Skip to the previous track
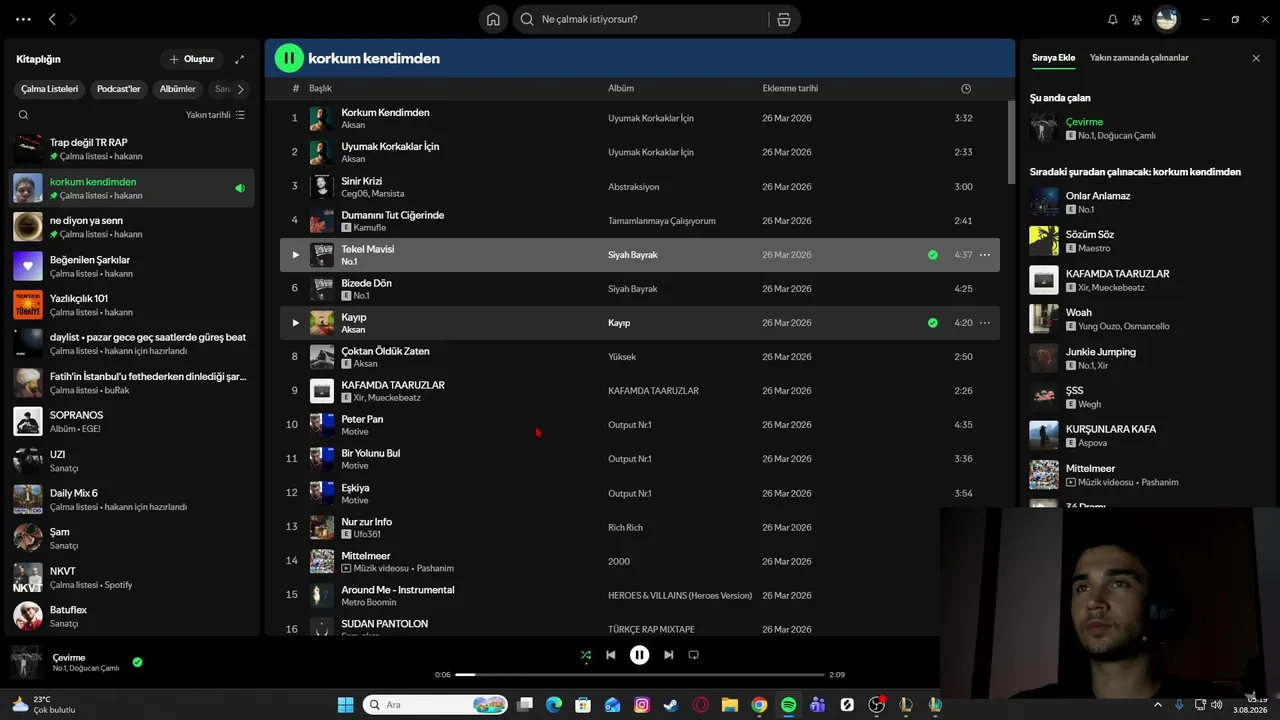Image resolution: width=1280 pixels, height=720 pixels. tap(611, 655)
